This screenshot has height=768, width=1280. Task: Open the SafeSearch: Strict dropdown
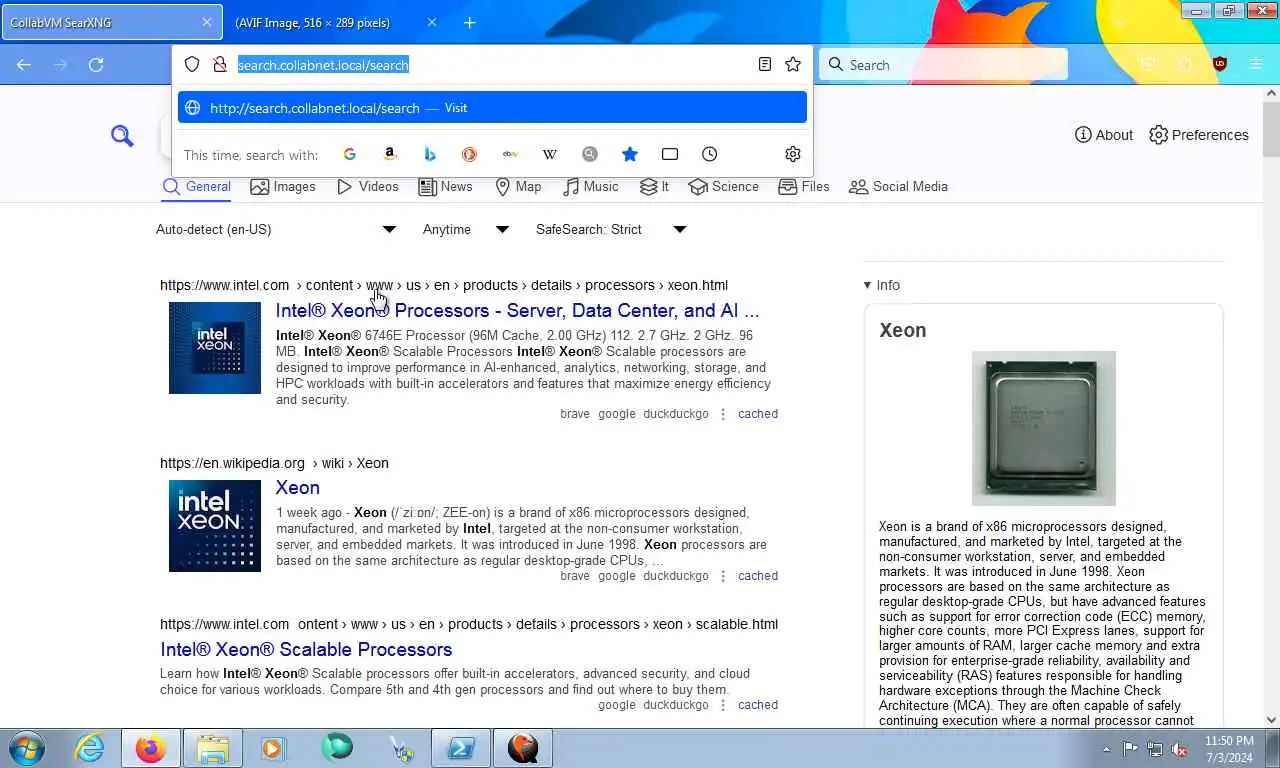point(611,229)
